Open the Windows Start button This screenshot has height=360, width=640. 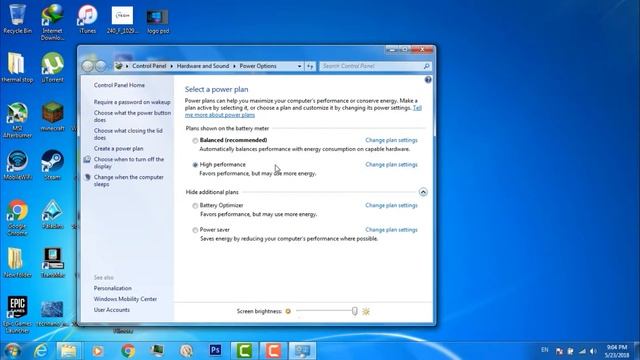click(x=12, y=351)
